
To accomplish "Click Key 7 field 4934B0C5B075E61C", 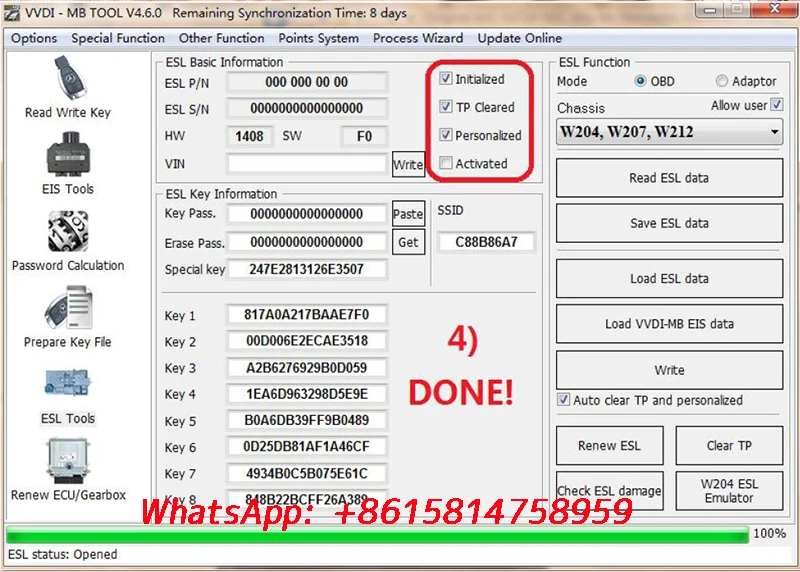I will (307, 474).
